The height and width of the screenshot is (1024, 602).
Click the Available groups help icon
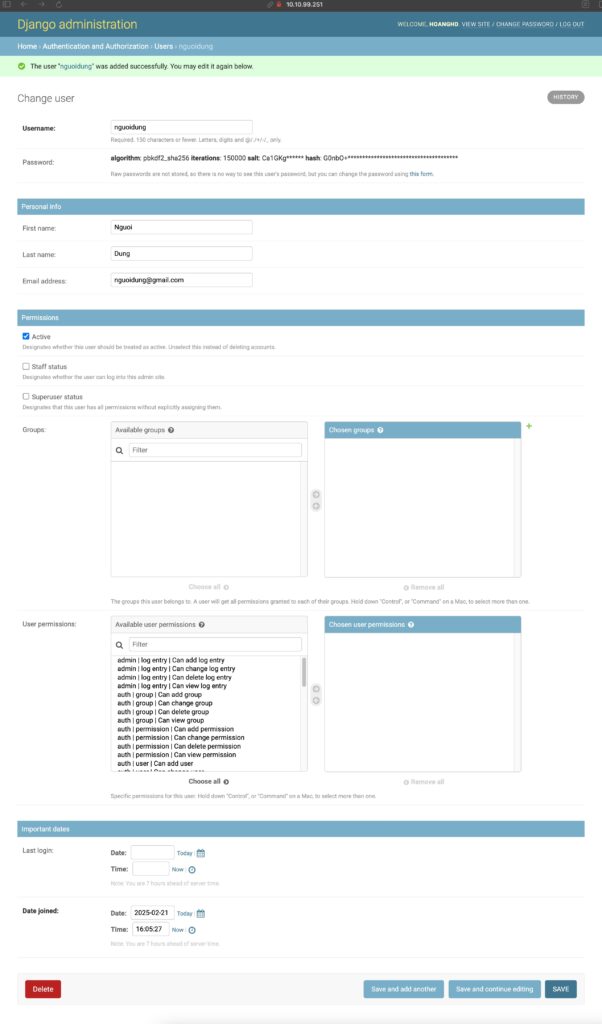pyautogui.click(x=171, y=430)
